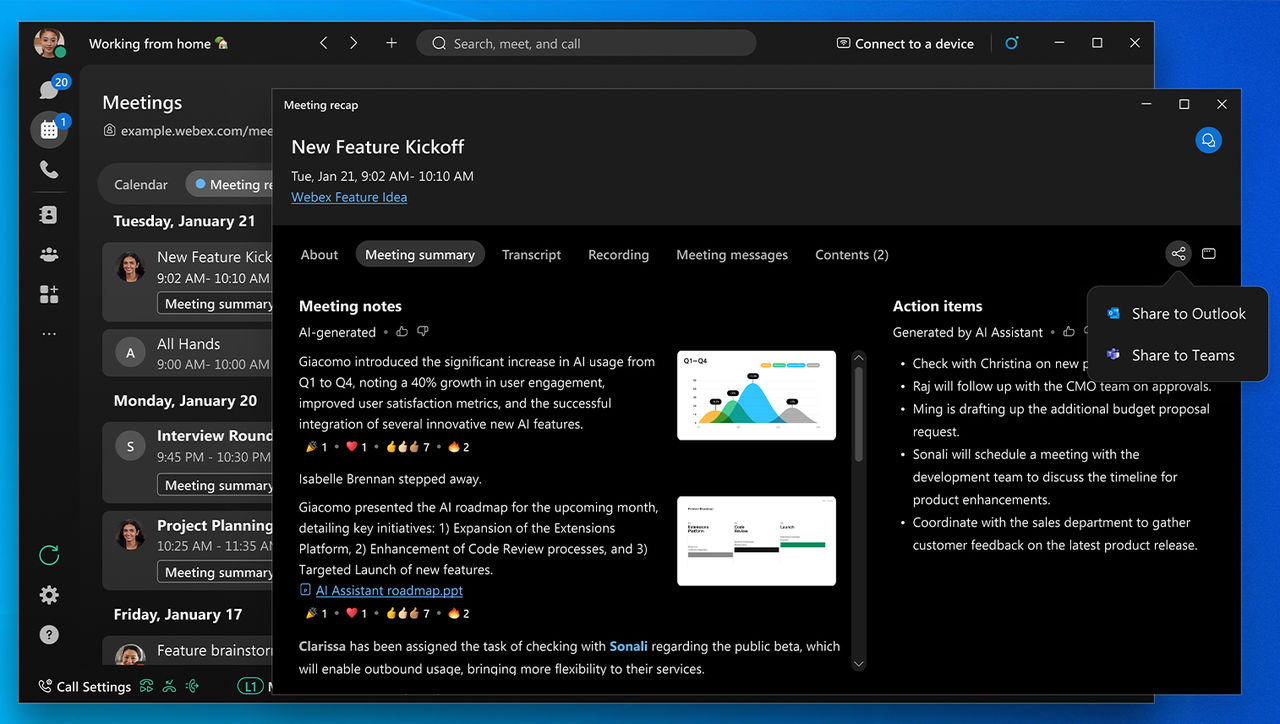Open the Calling phone icon in sidebar
Viewport: 1280px width, 724px height.
49,170
